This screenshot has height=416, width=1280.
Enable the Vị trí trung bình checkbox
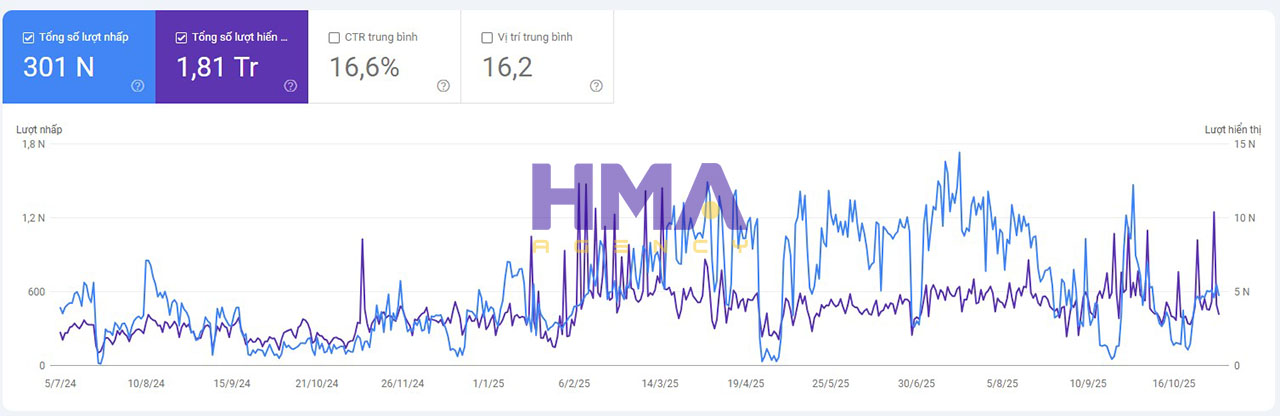[487, 38]
